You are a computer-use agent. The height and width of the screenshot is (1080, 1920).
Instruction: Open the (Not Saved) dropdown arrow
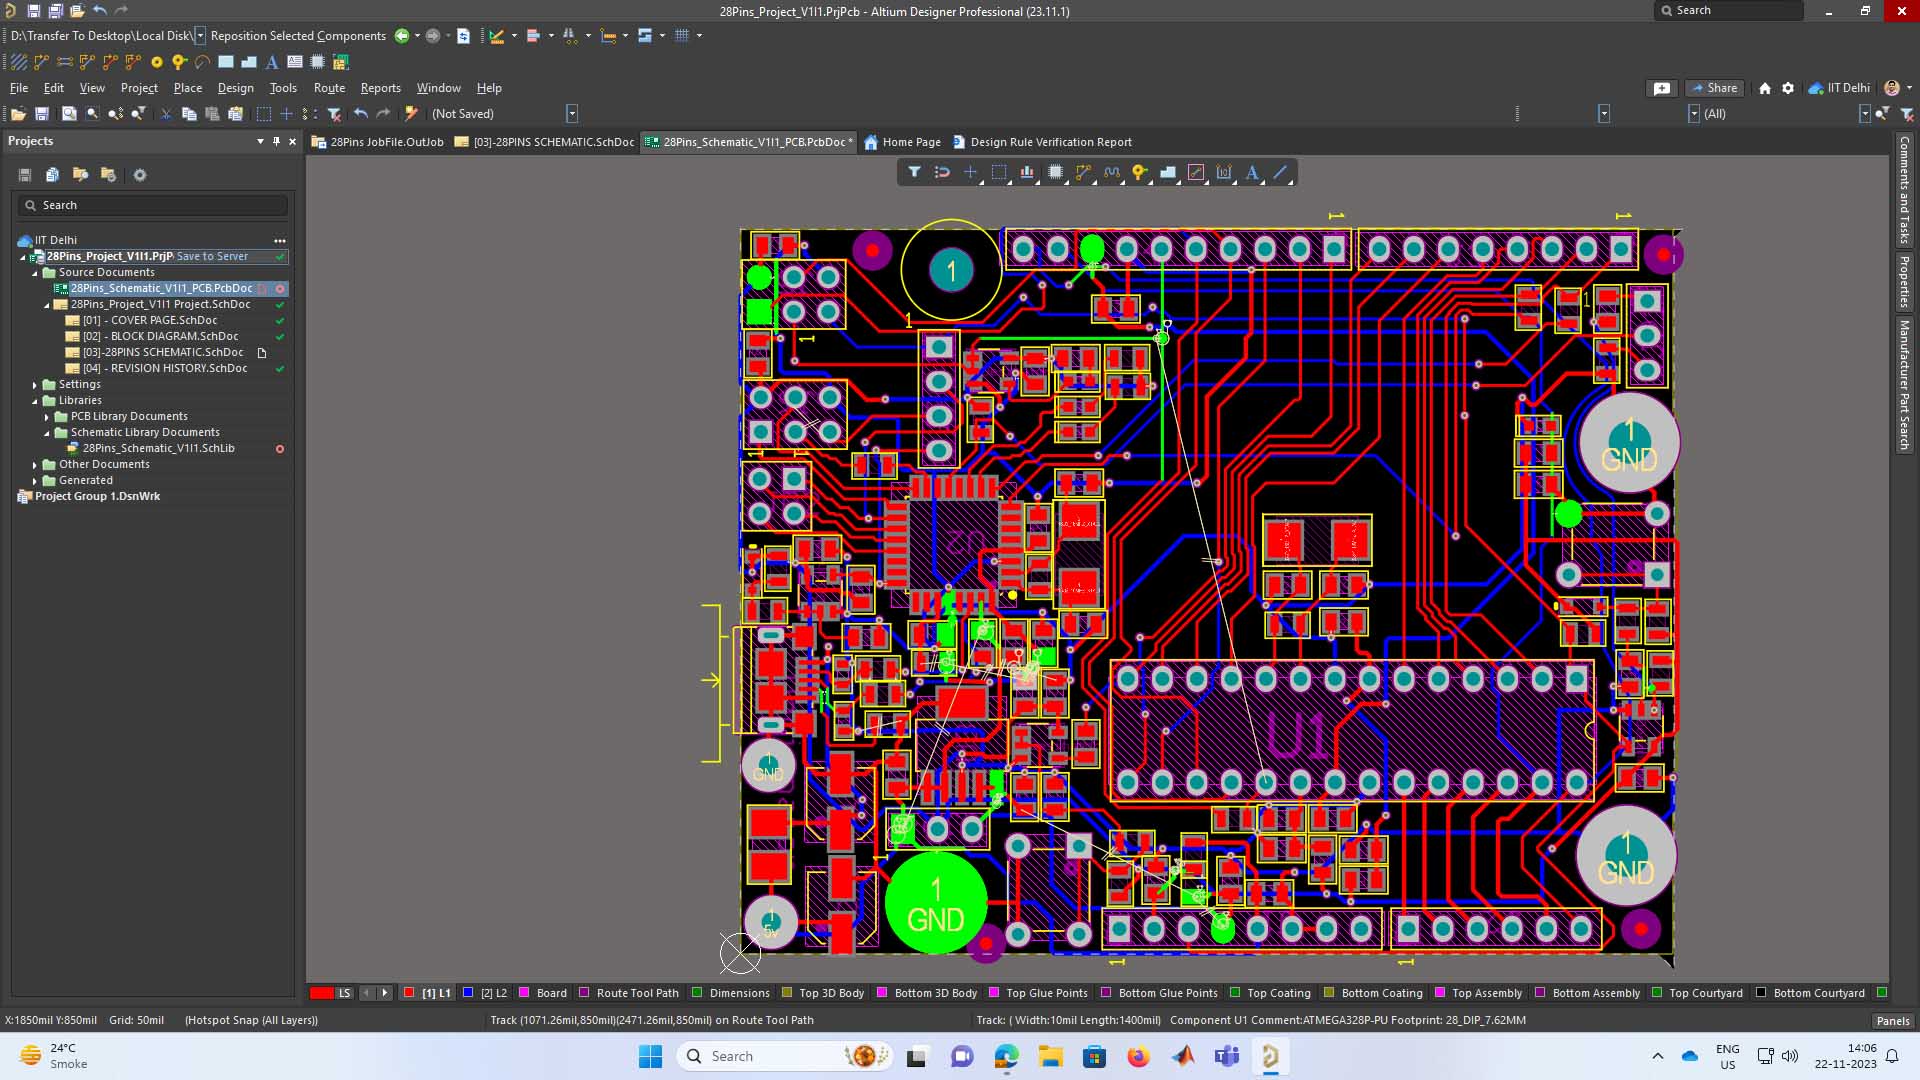[572, 114]
